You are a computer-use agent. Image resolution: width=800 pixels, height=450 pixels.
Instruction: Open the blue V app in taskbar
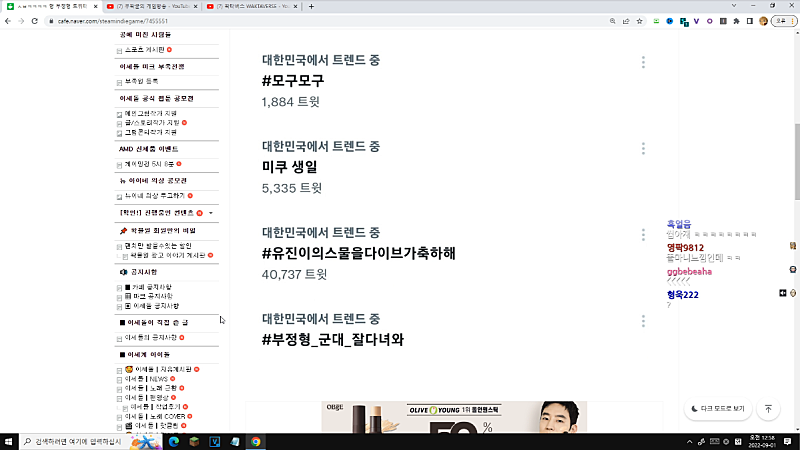[215, 441]
